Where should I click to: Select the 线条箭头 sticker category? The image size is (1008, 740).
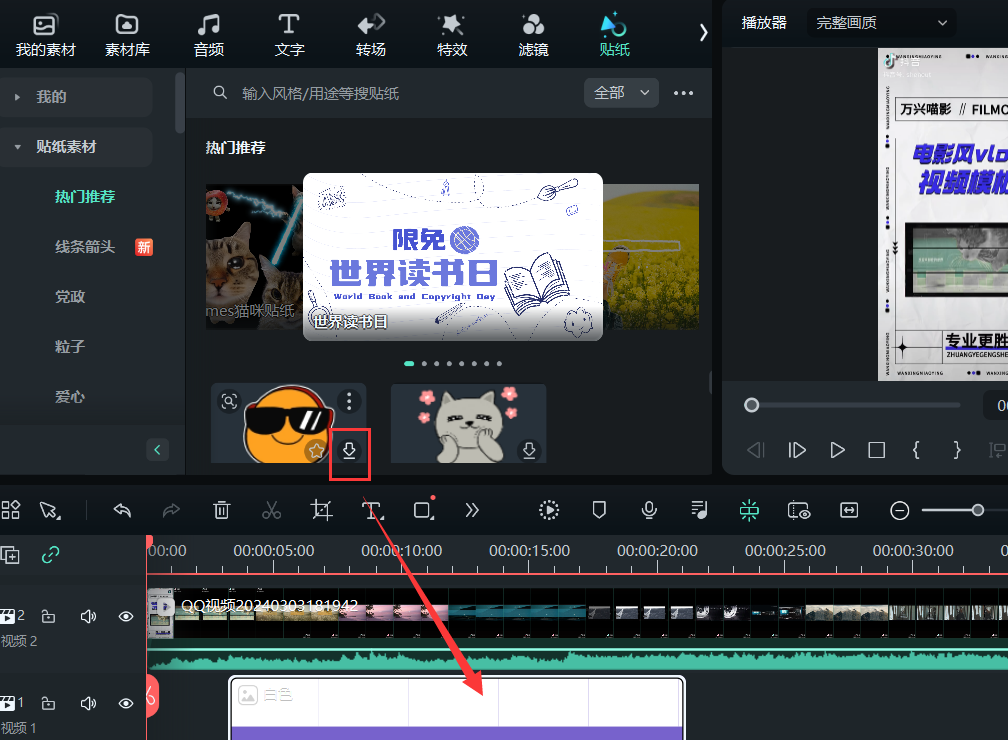point(85,247)
